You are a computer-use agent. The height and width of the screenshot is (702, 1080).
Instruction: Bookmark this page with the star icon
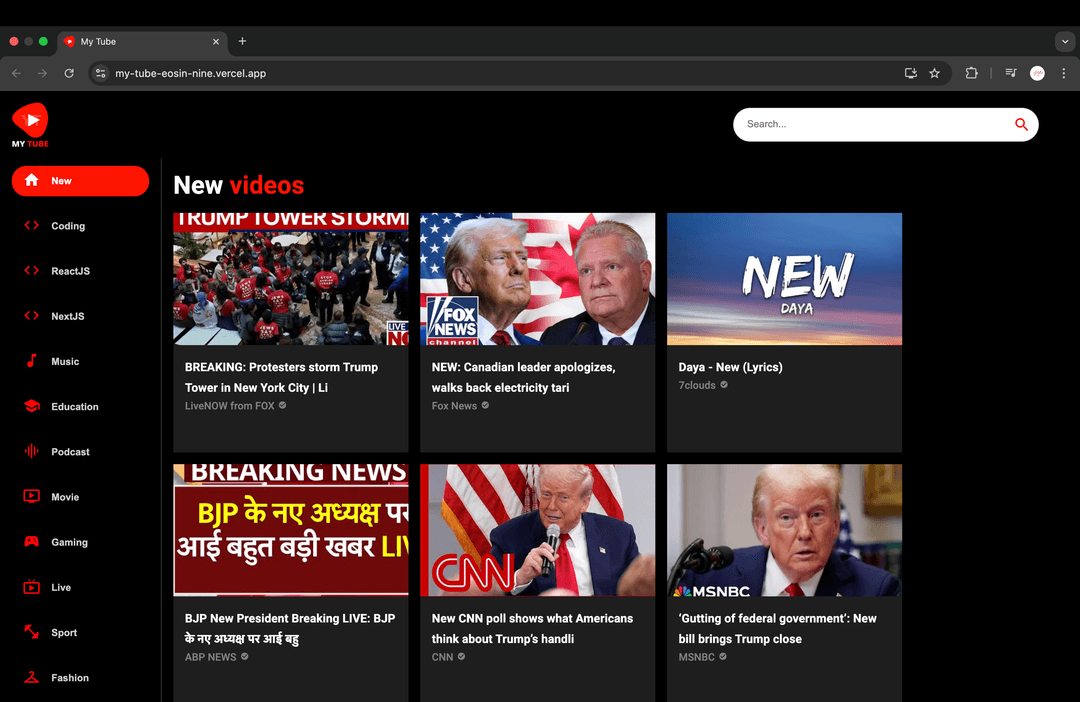click(935, 73)
